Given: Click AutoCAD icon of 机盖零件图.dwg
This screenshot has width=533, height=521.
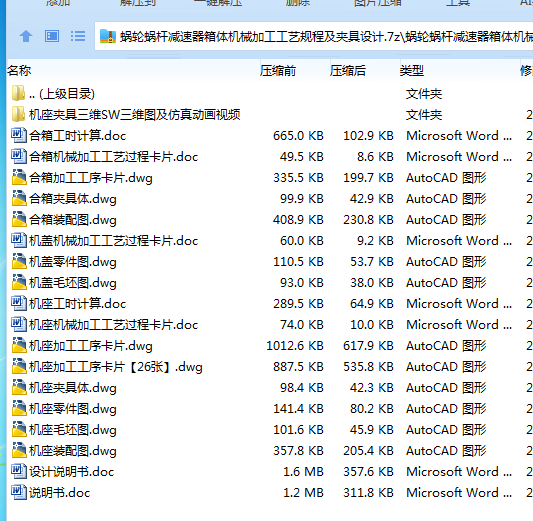Looking at the screenshot, I should tap(19, 262).
